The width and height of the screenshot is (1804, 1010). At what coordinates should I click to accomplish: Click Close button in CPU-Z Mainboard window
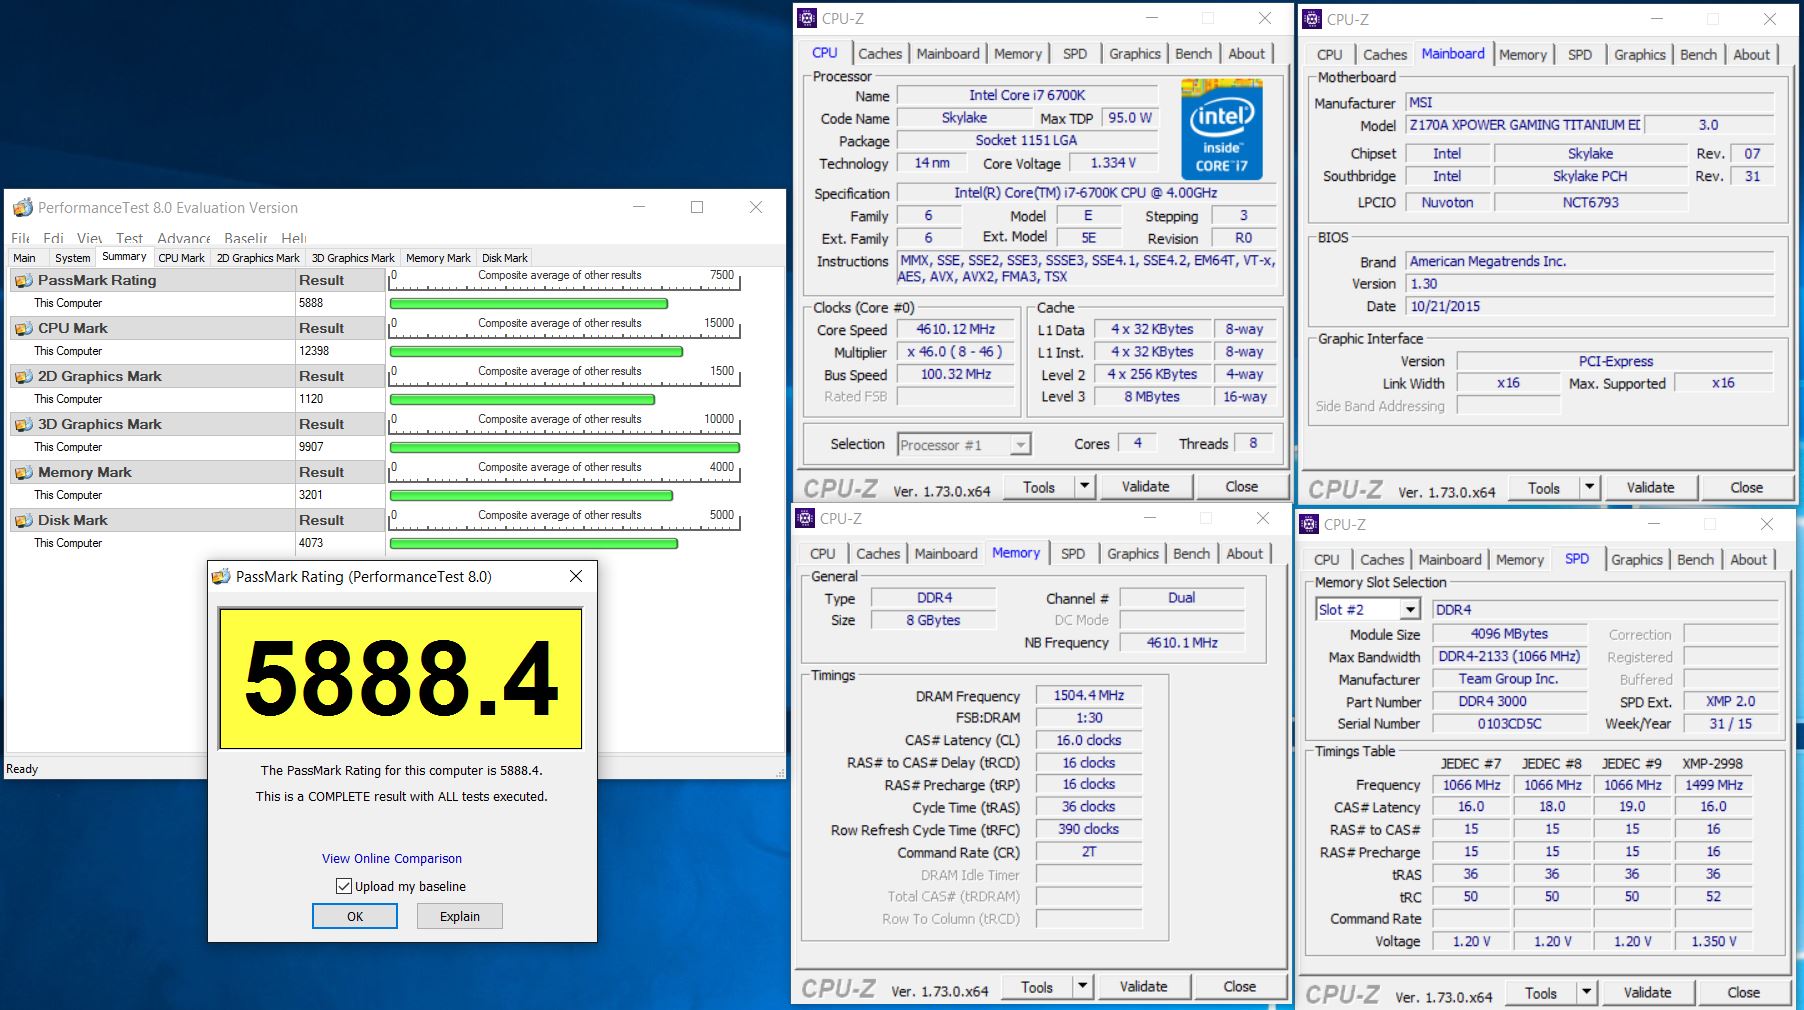(x=1746, y=488)
